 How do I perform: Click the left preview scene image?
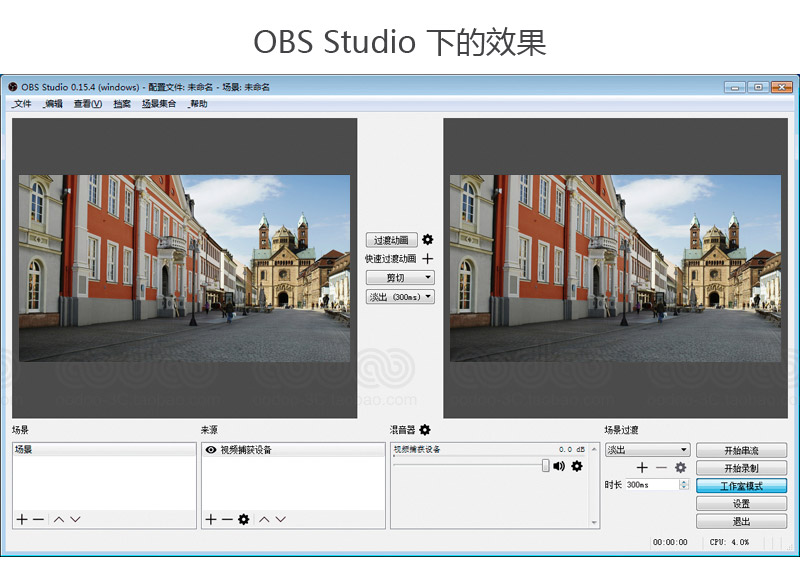coord(185,268)
